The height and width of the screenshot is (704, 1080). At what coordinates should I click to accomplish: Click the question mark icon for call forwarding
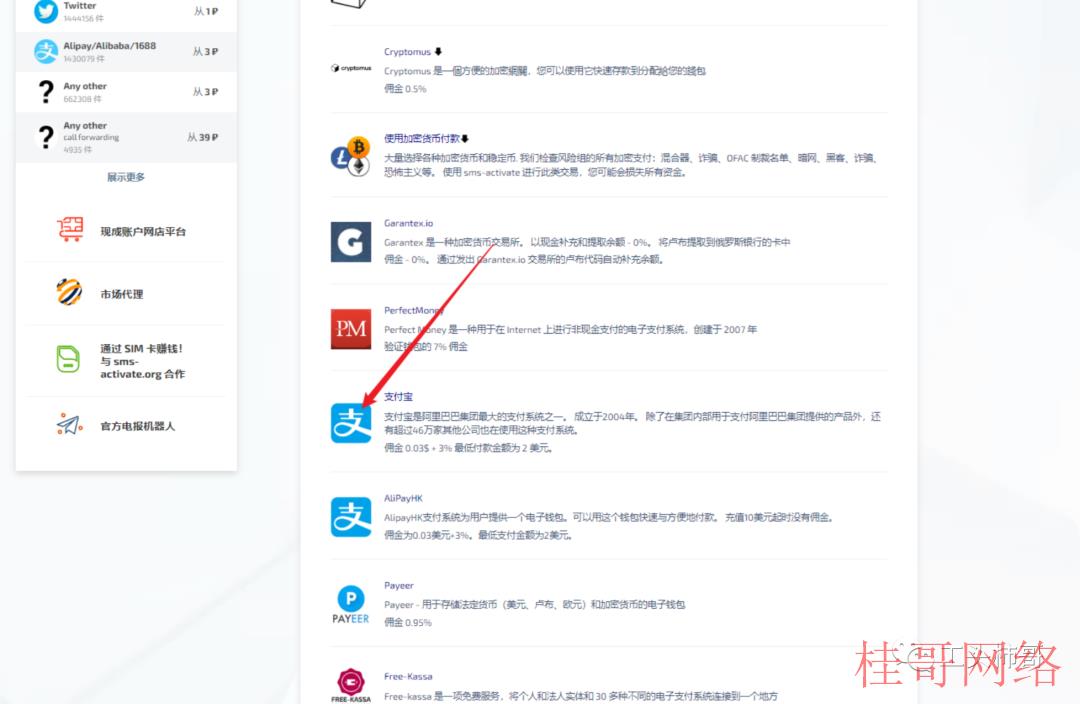45,137
